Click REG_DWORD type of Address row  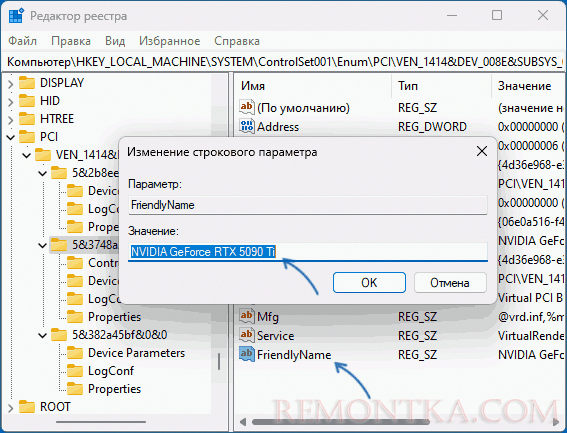pos(432,127)
